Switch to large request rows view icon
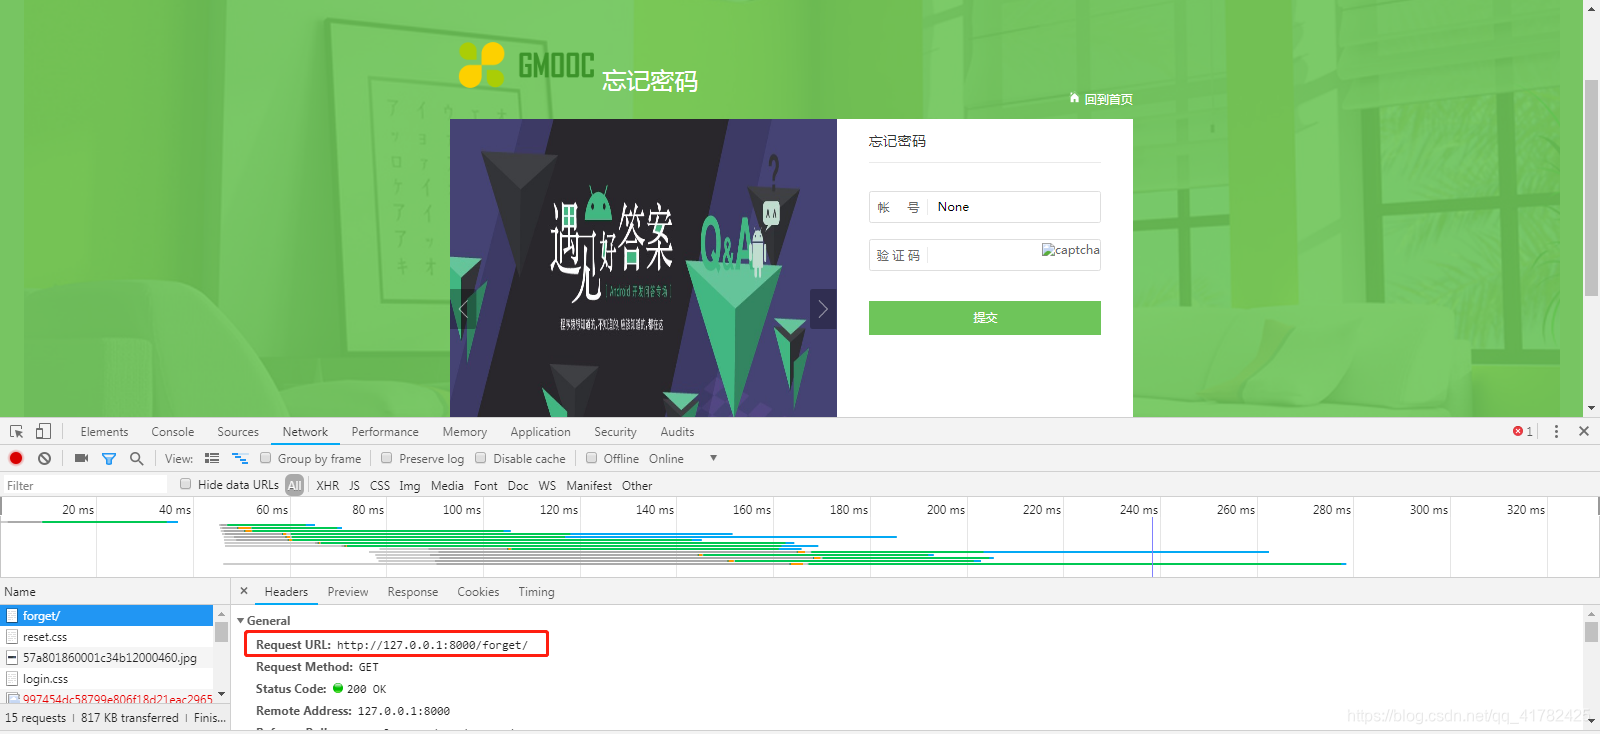 (212, 459)
